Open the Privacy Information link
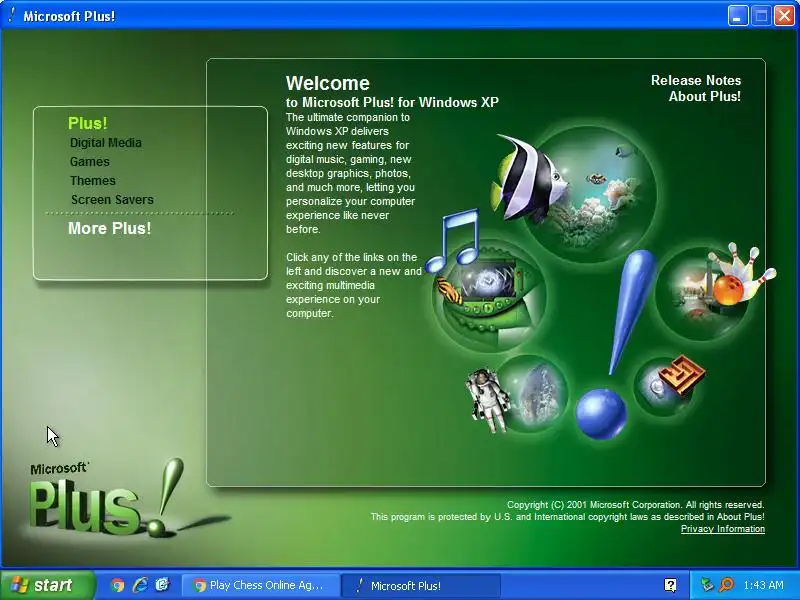 pos(723,529)
